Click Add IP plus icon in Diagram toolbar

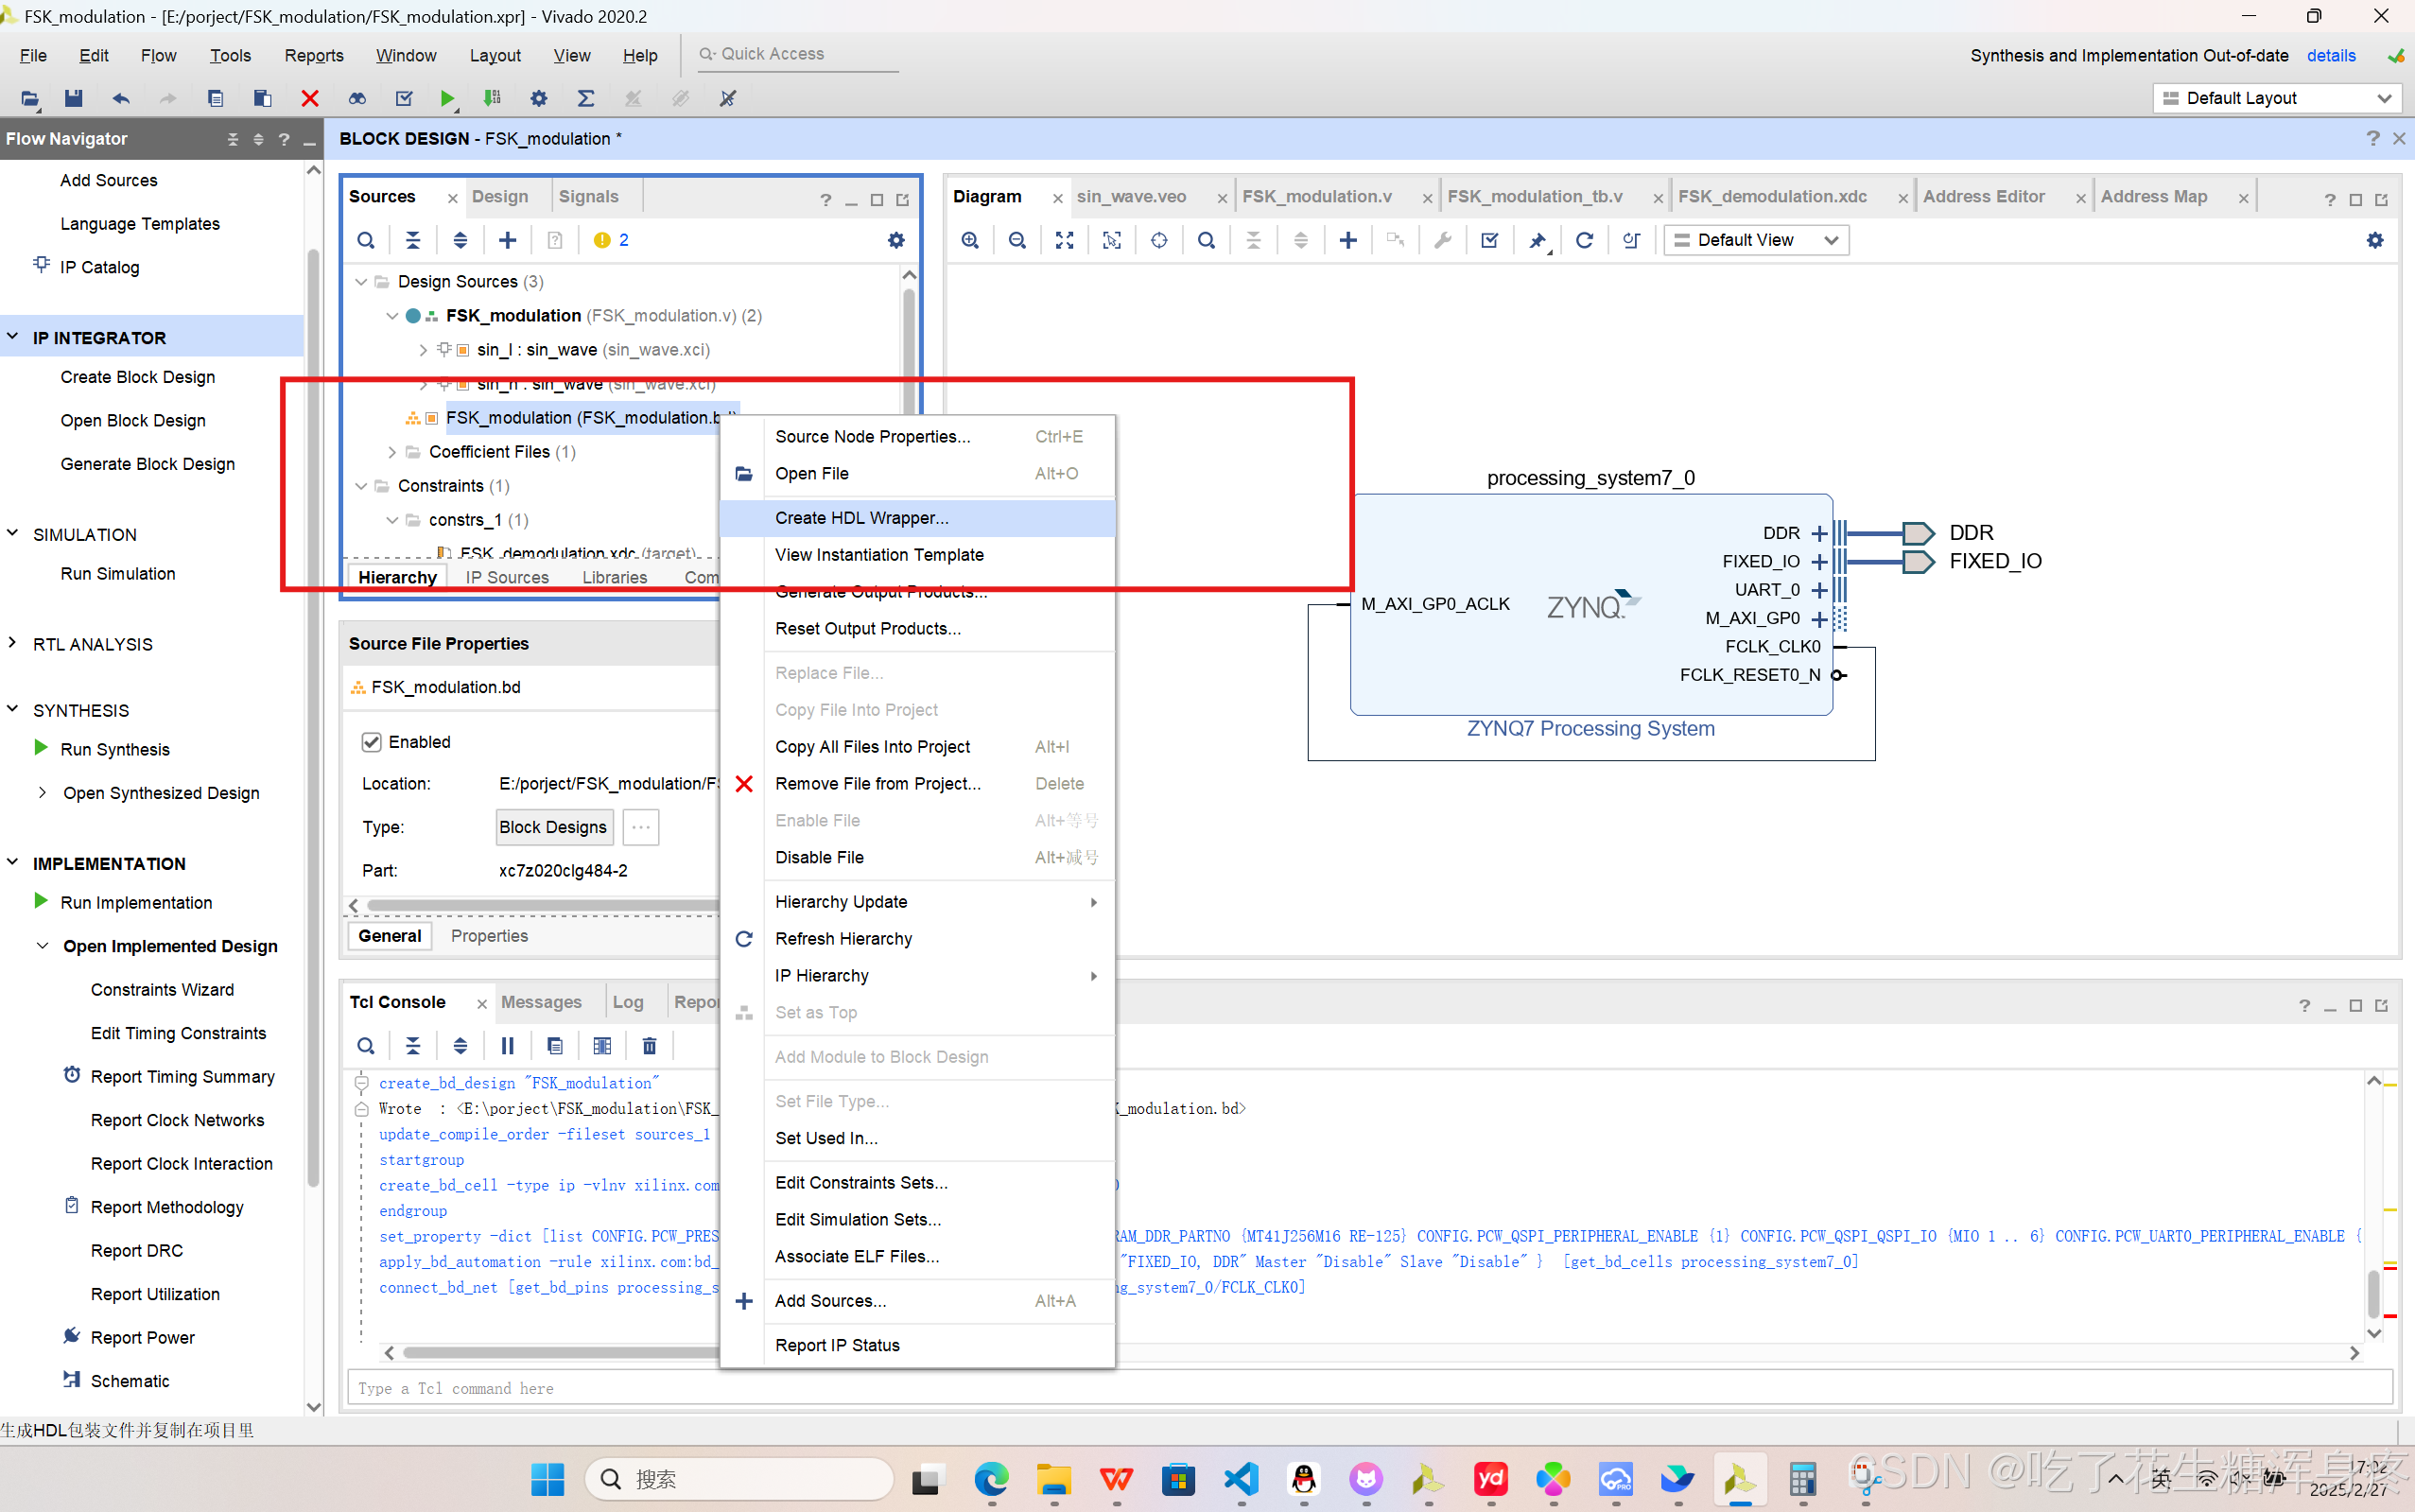click(x=1348, y=240)
